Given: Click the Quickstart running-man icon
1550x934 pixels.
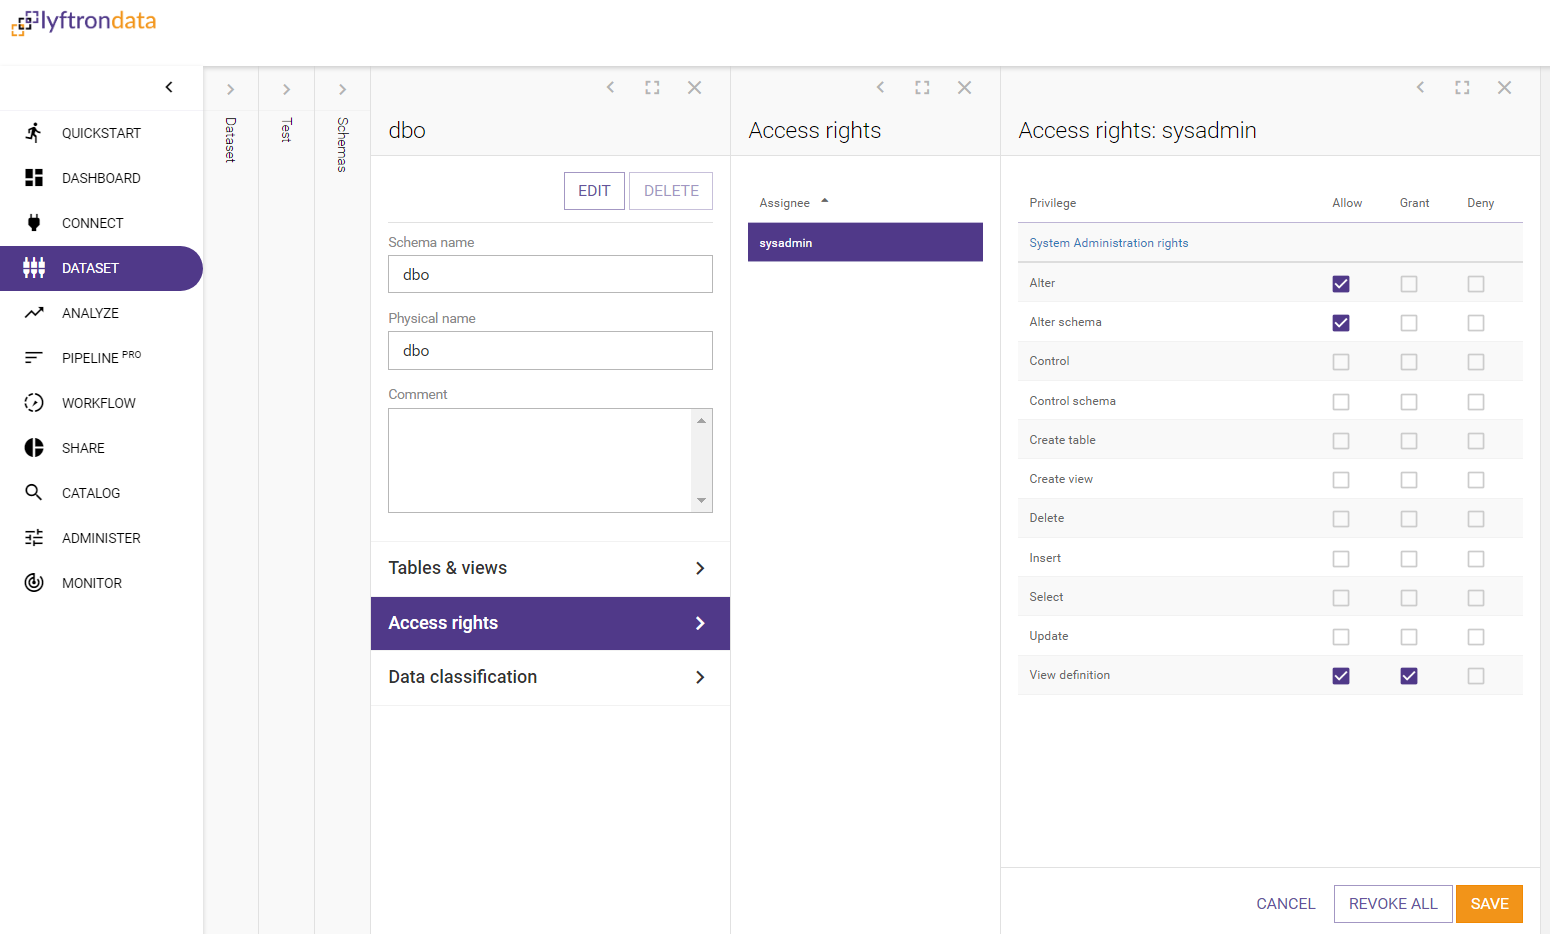Looking at the screenshot, I should pyautogui.click(x=34, y=132).
